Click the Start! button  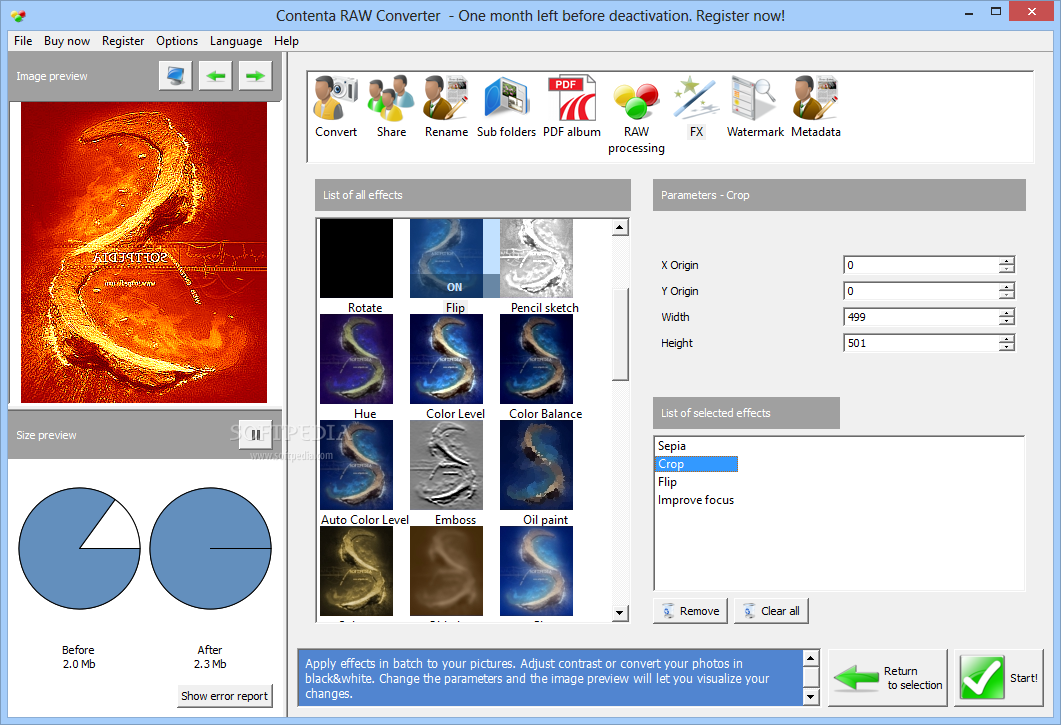point(999,678)
